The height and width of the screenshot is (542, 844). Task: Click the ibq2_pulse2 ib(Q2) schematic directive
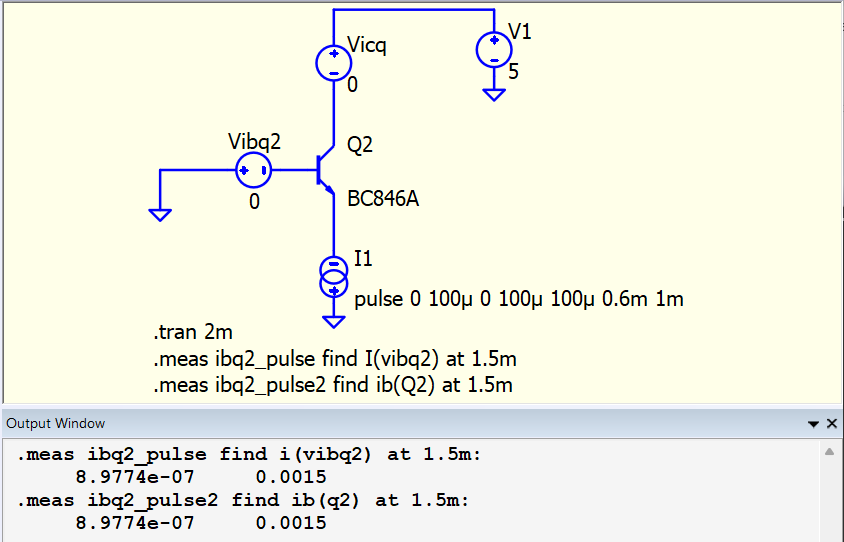(x=334, y=385)
